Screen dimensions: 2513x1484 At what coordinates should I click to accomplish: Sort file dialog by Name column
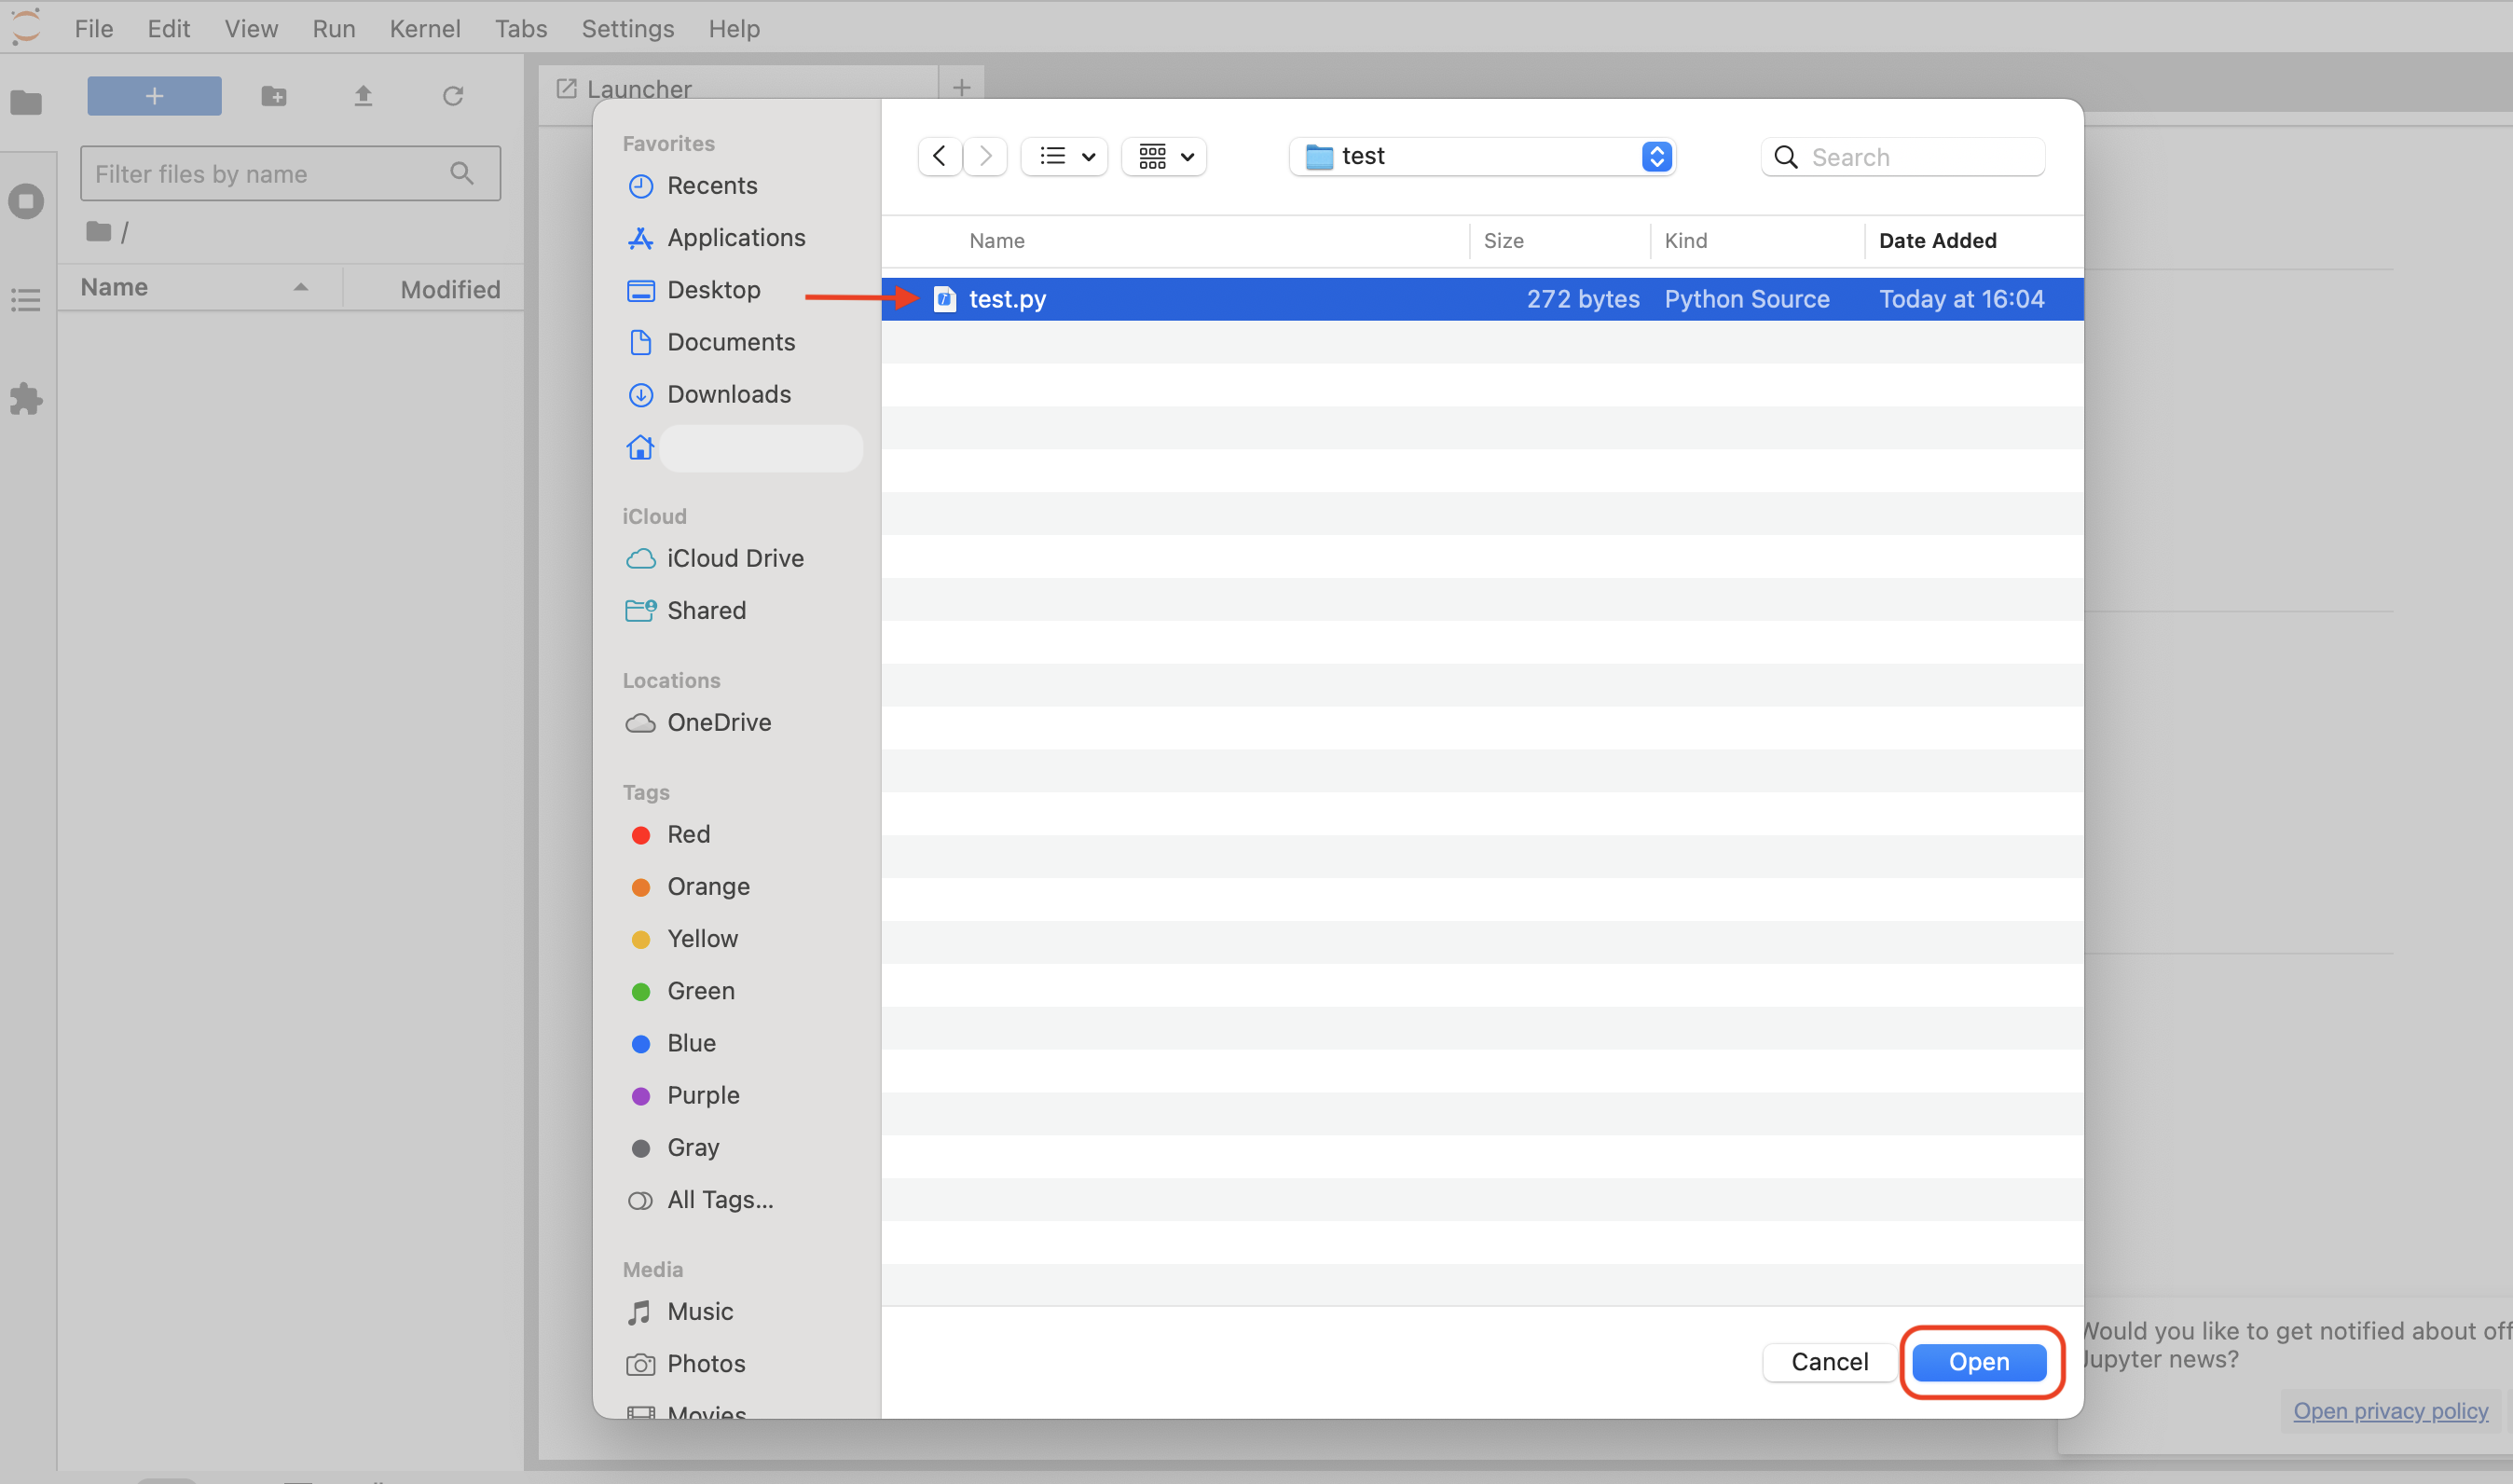997,241
